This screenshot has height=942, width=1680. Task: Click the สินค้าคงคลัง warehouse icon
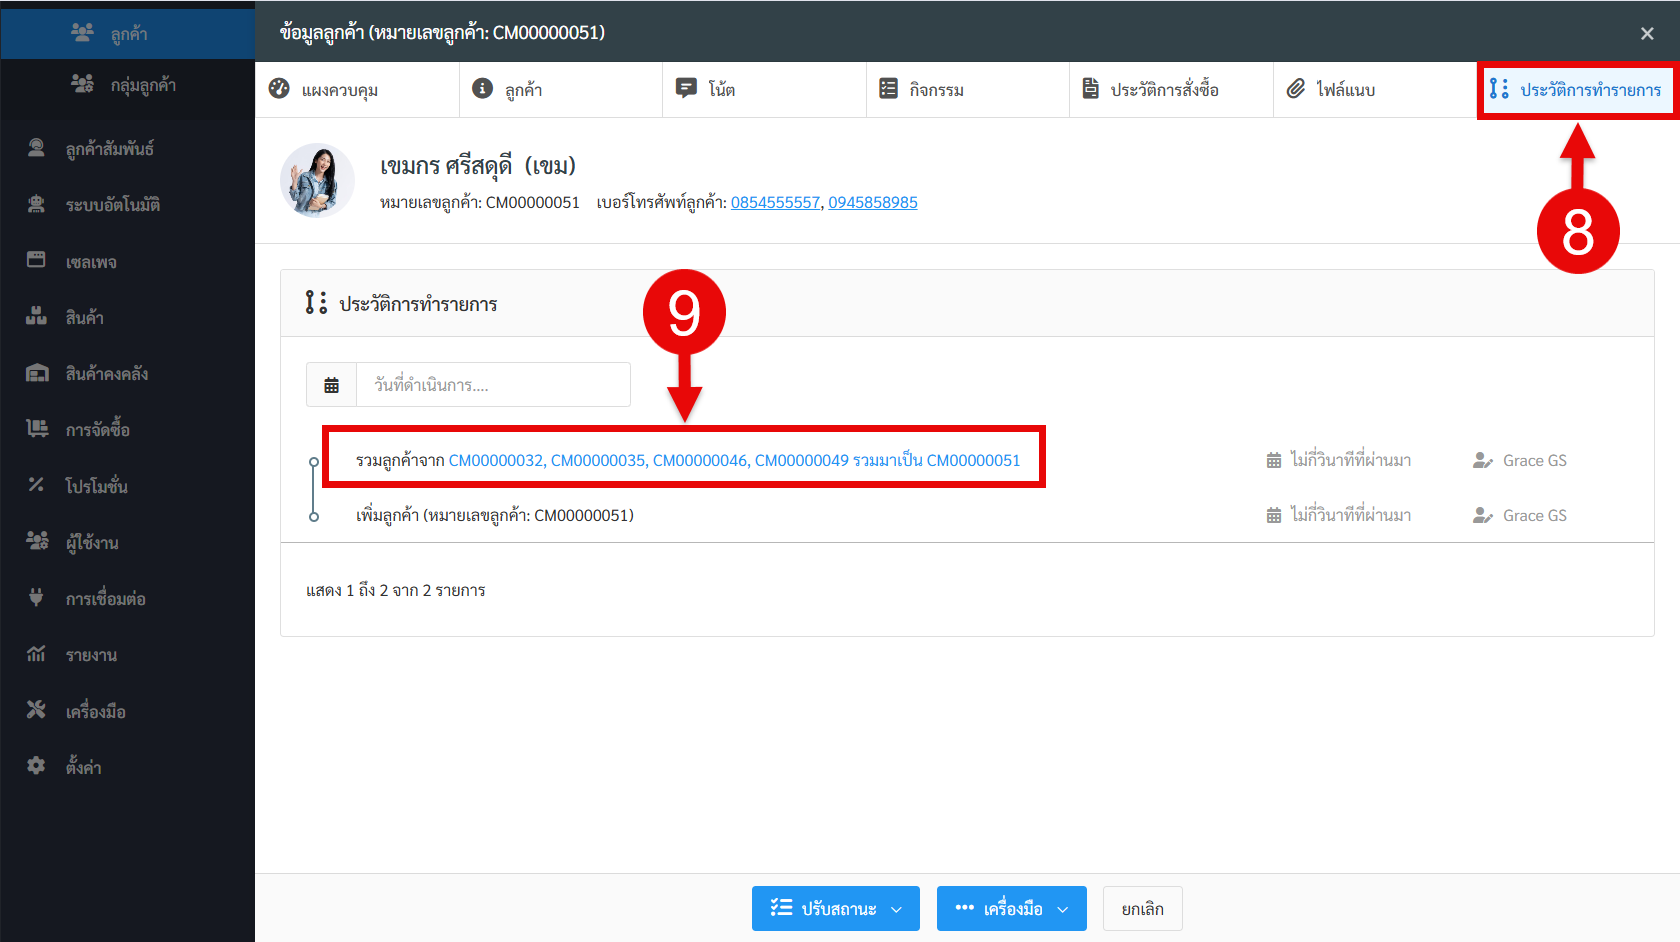click(x=36, y=373)
